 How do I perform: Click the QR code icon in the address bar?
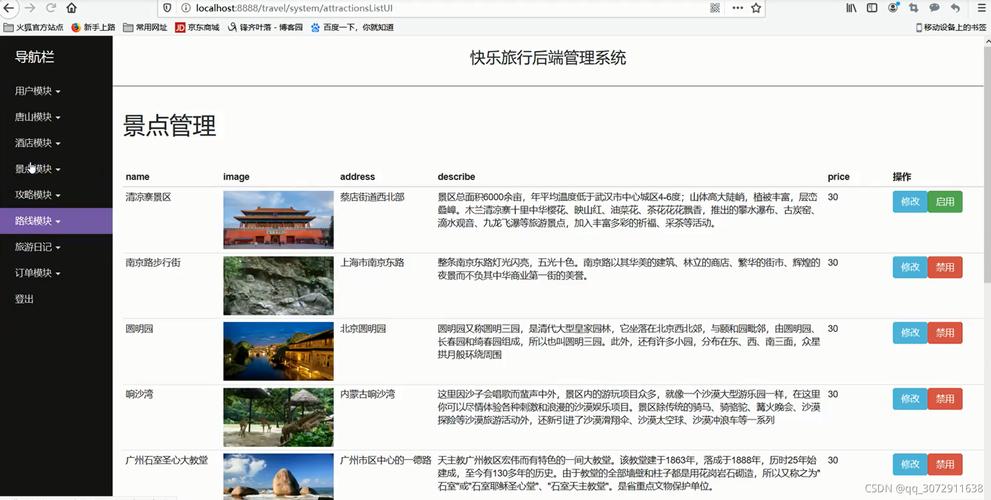[715, 8]
